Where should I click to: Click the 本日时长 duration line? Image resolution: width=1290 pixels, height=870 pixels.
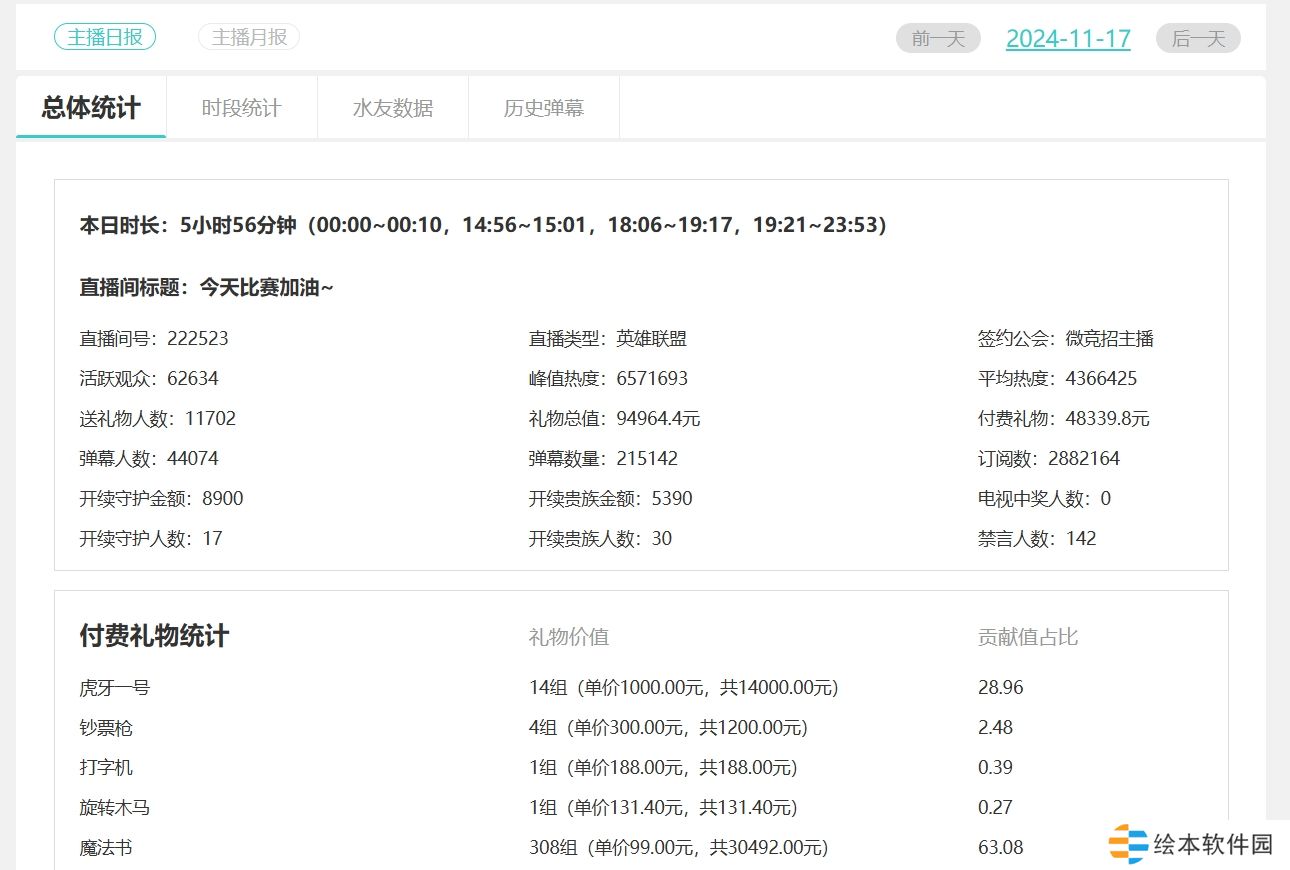coord(483,225)
